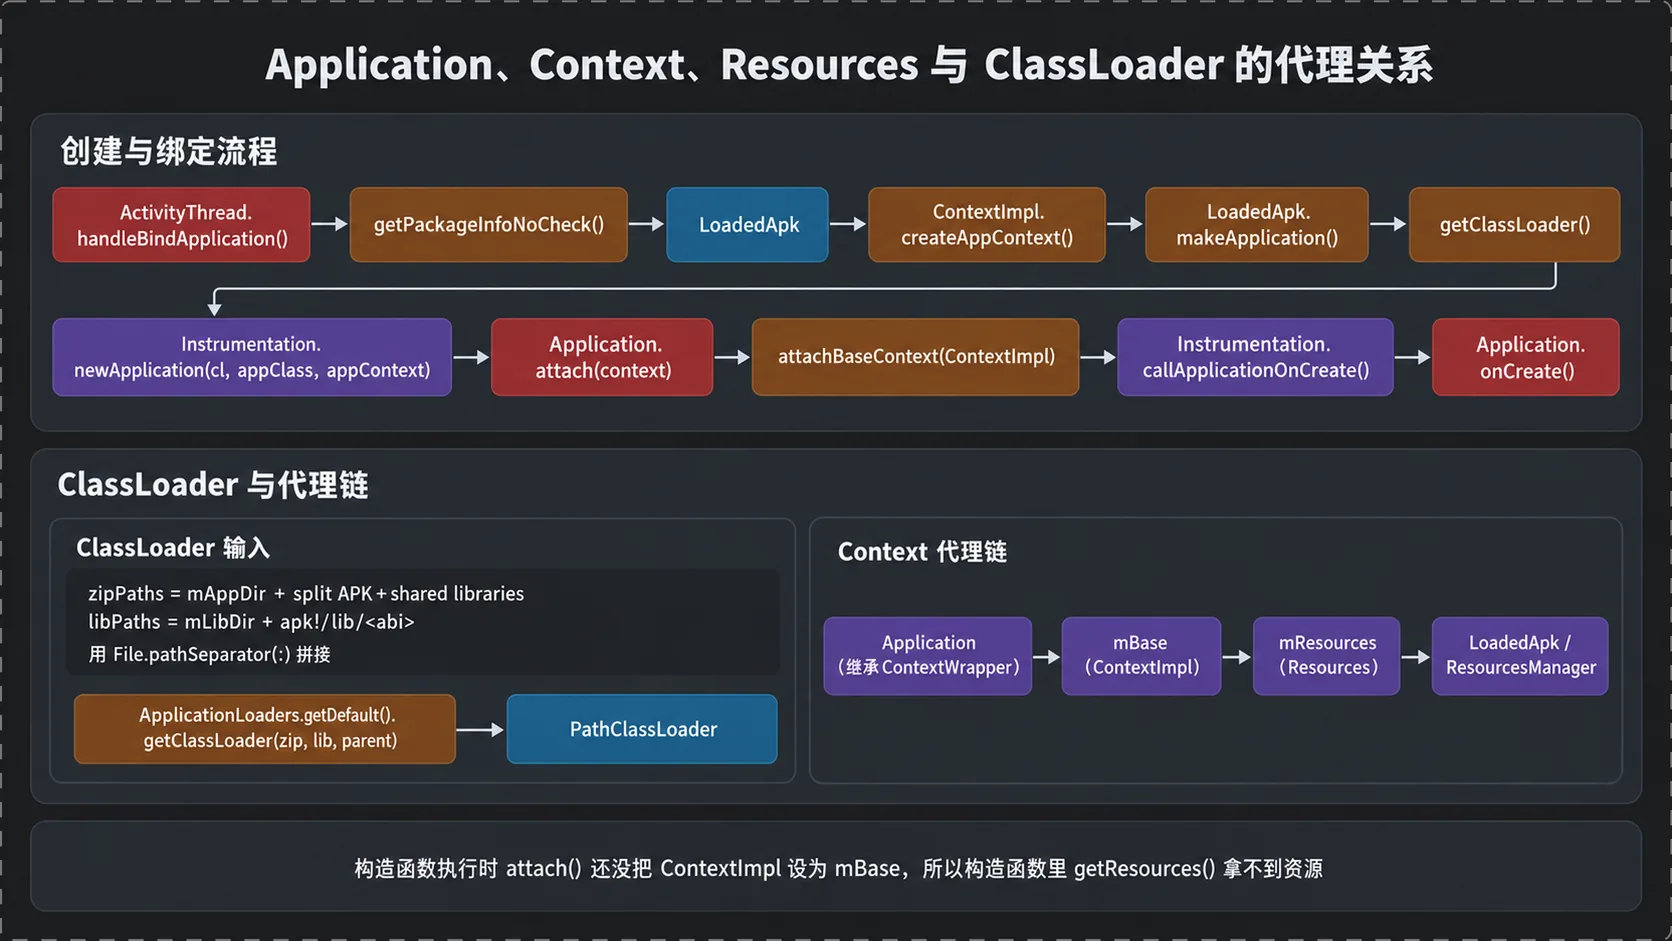The width and height of the screenshot is (1672, 941).
Task: Select the Application (继承 ContextWrapper) box
Action: pos(928,656)
